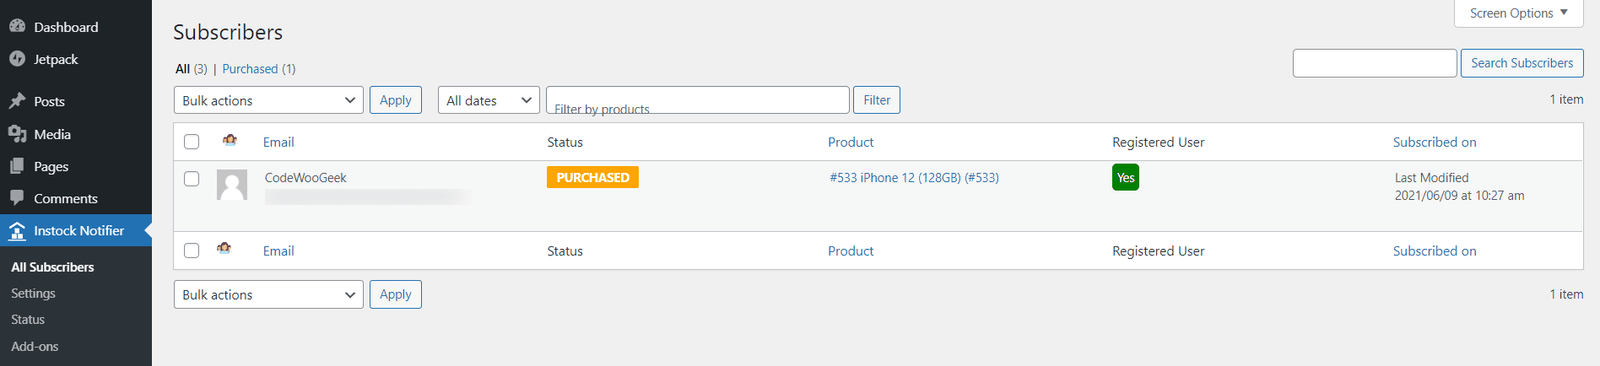Viewport: 1600px width, 366px height.
Task: Toggle the select-all checkbox in table footer
Action: pos(192,251)
